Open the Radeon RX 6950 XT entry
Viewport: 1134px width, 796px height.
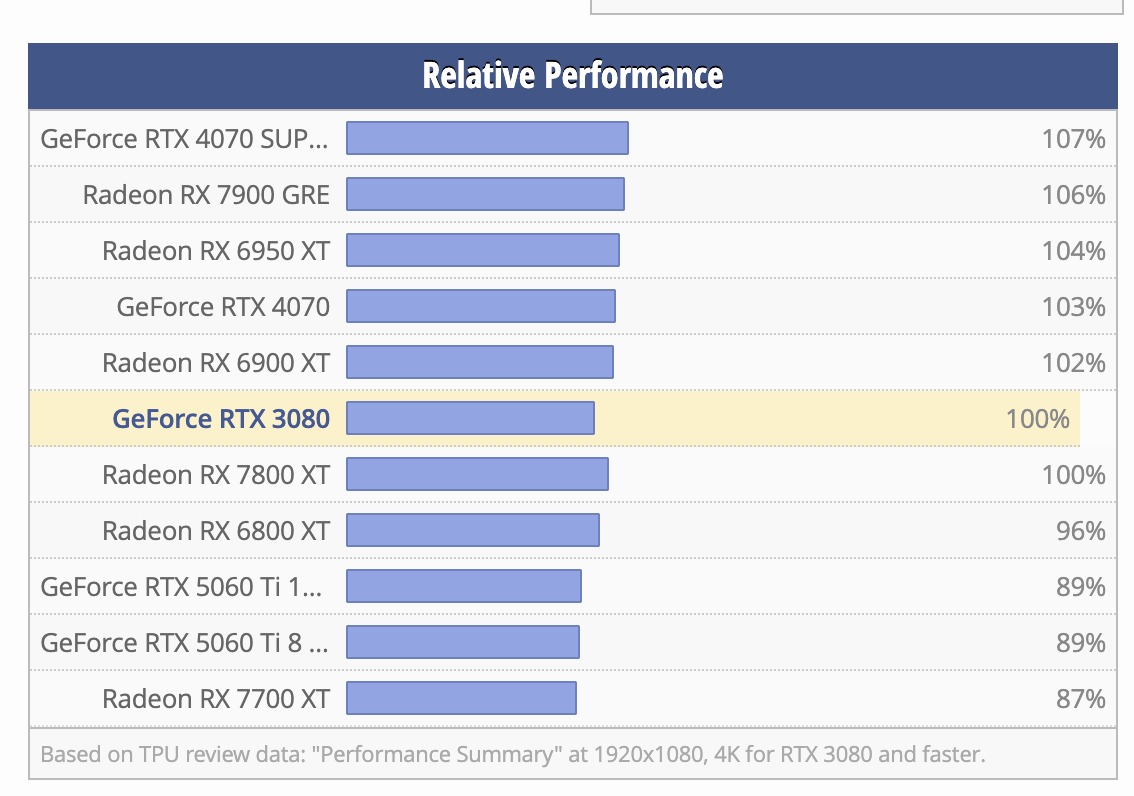point(216,250)
